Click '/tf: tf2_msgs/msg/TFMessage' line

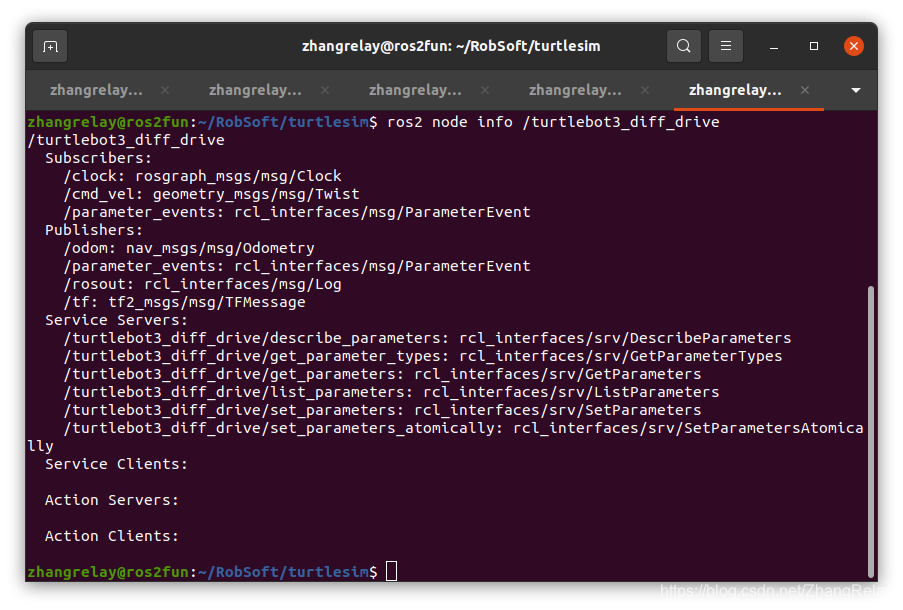[x=184, y=302]
